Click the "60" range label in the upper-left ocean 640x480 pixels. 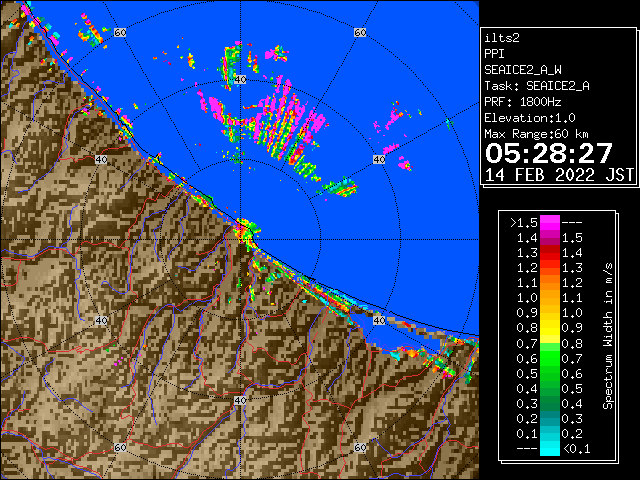[x=120, y=32]
